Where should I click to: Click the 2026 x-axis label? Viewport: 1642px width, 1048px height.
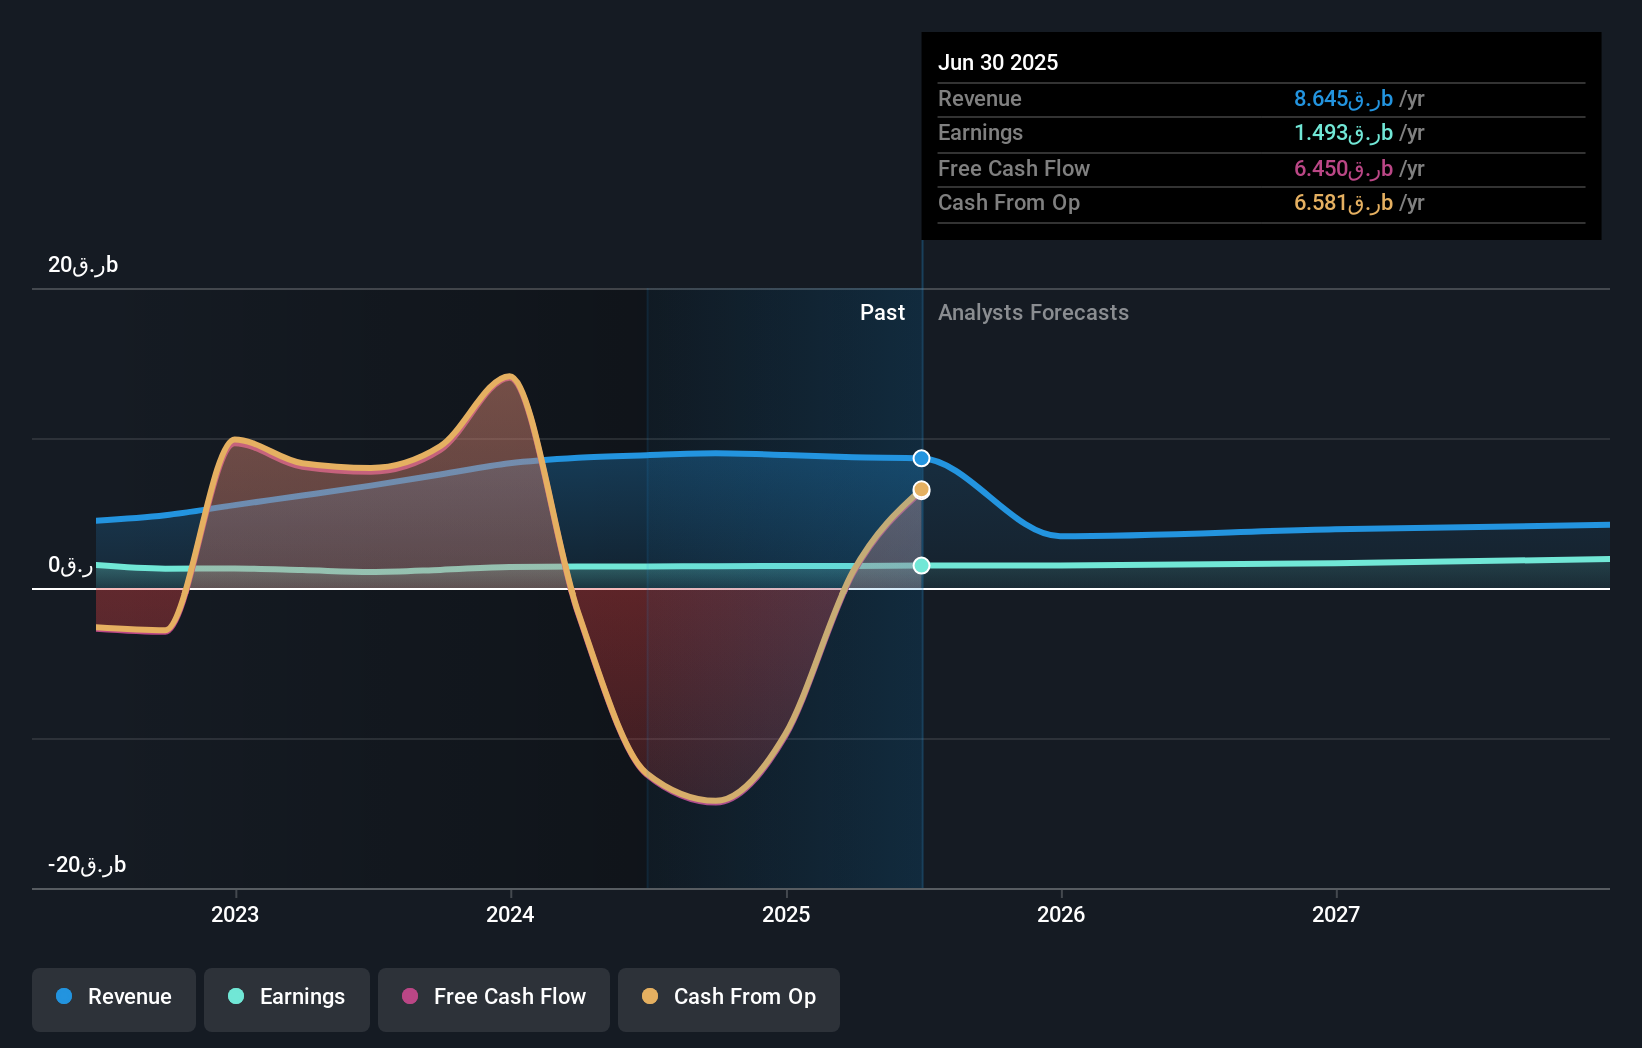click(x=1061, y=914)
